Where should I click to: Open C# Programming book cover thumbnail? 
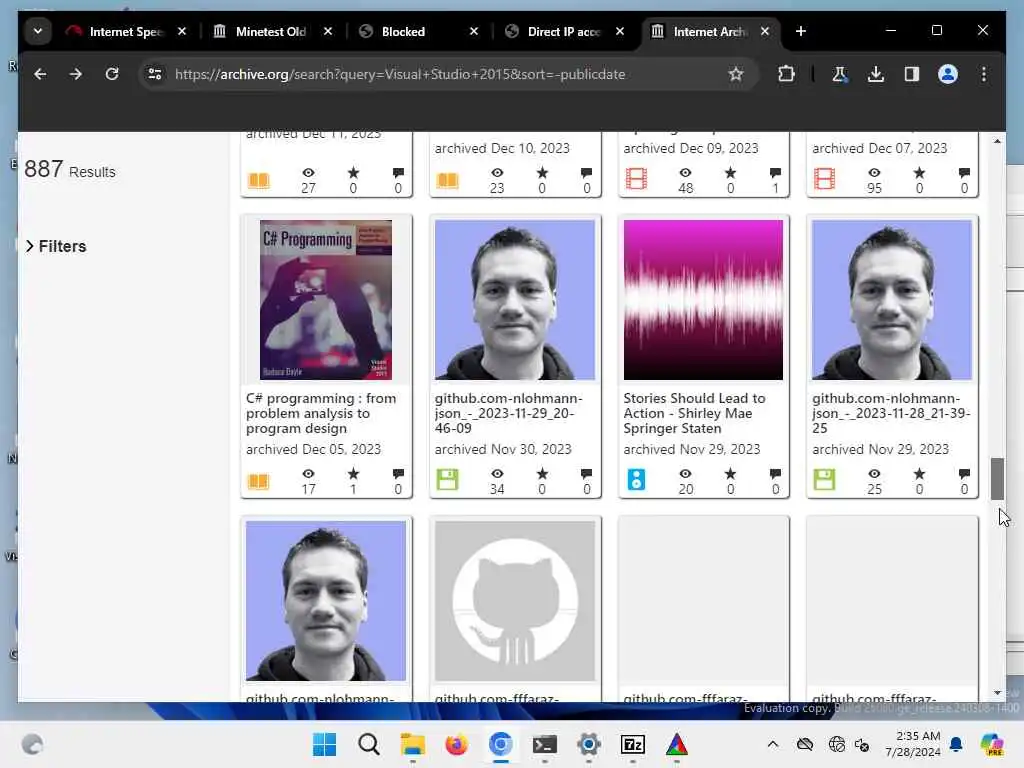pyautogui.click(x=326, y=300)
